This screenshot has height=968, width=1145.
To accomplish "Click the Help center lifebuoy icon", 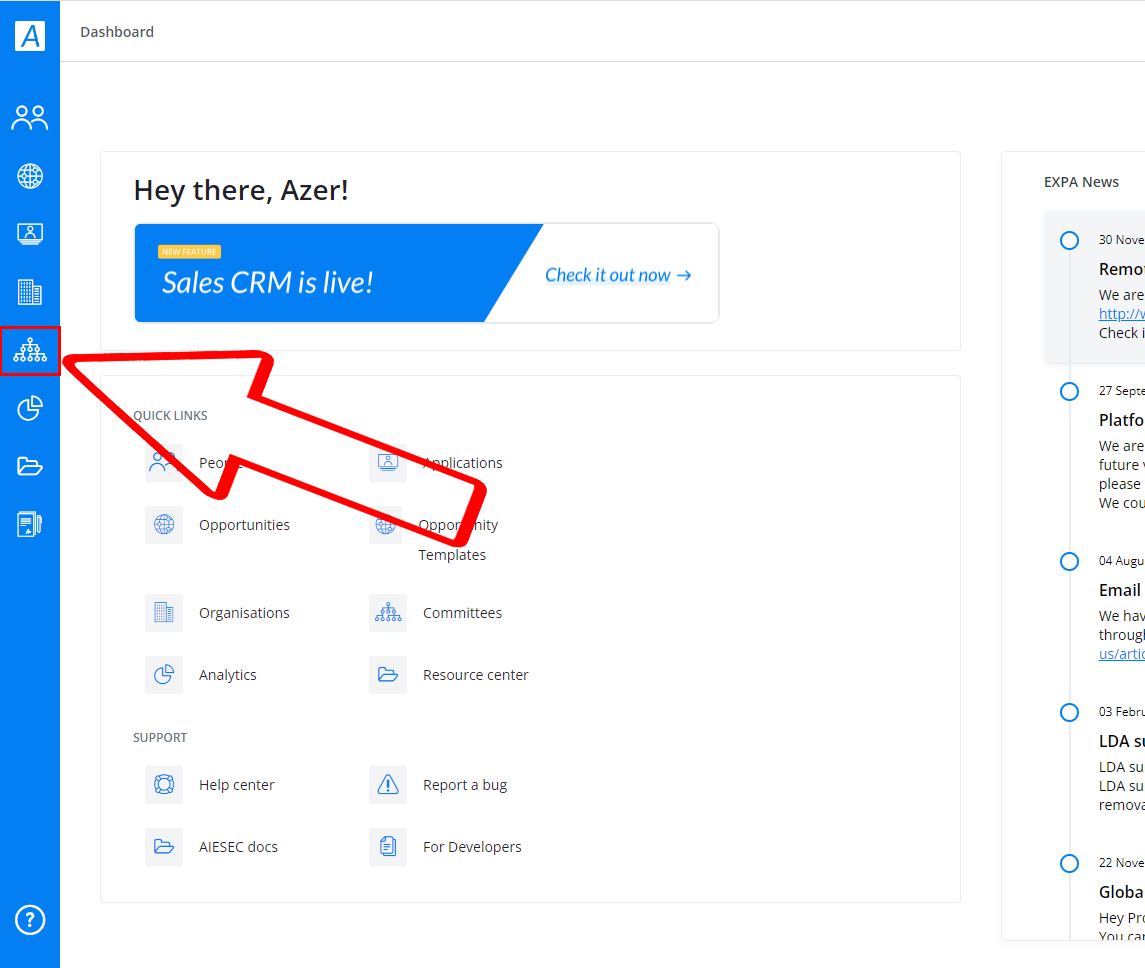I will (164, 785).
